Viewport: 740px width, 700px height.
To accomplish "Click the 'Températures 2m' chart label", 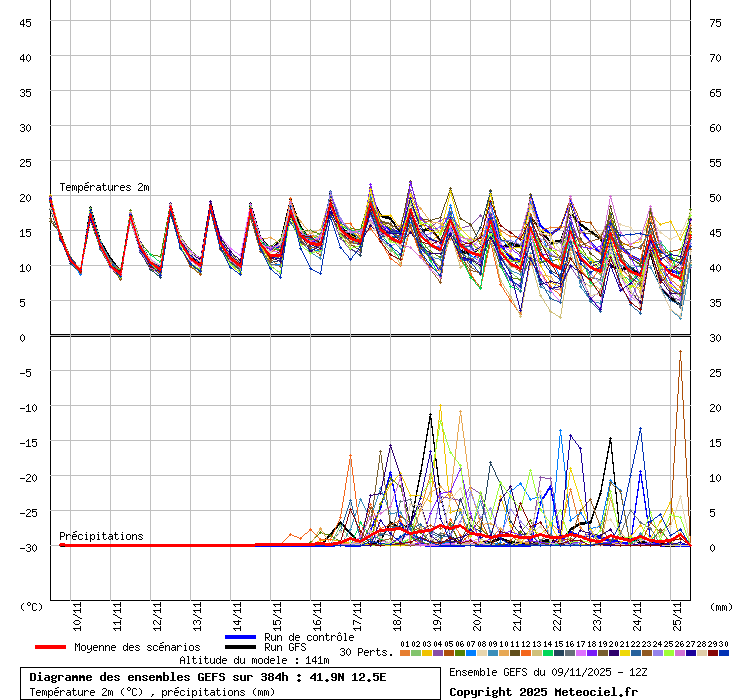I will coord(104,187).
